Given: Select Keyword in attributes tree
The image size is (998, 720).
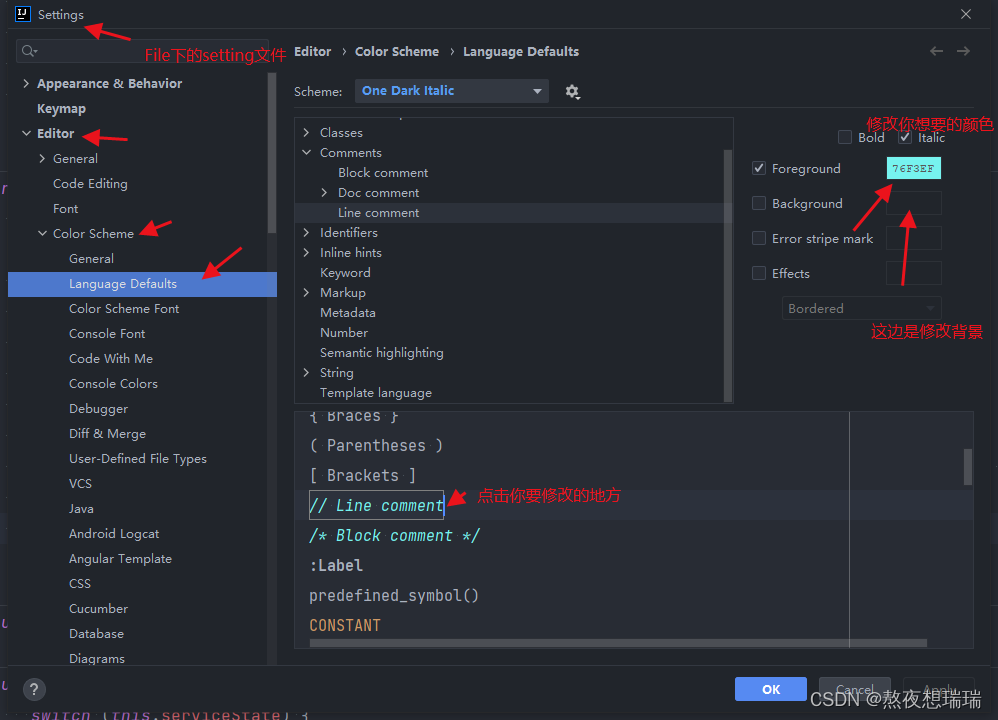Looking at the screenshot, I should click(x=345, y=272).
